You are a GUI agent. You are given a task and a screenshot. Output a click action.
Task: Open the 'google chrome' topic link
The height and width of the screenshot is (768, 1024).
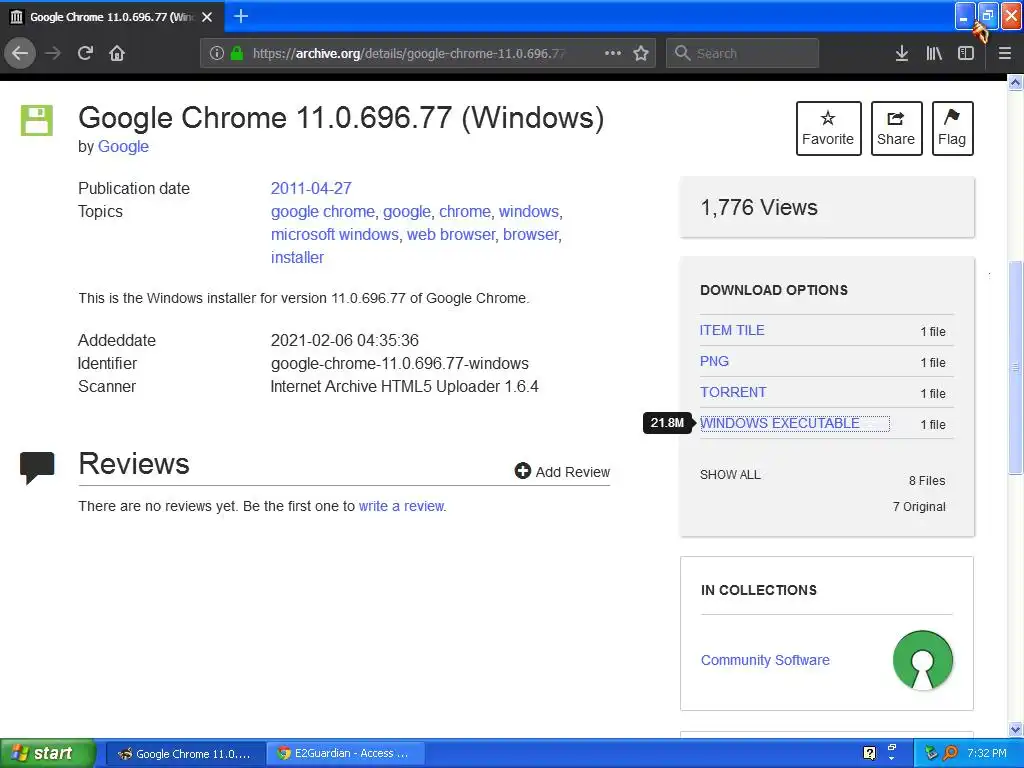coord(323,212)
